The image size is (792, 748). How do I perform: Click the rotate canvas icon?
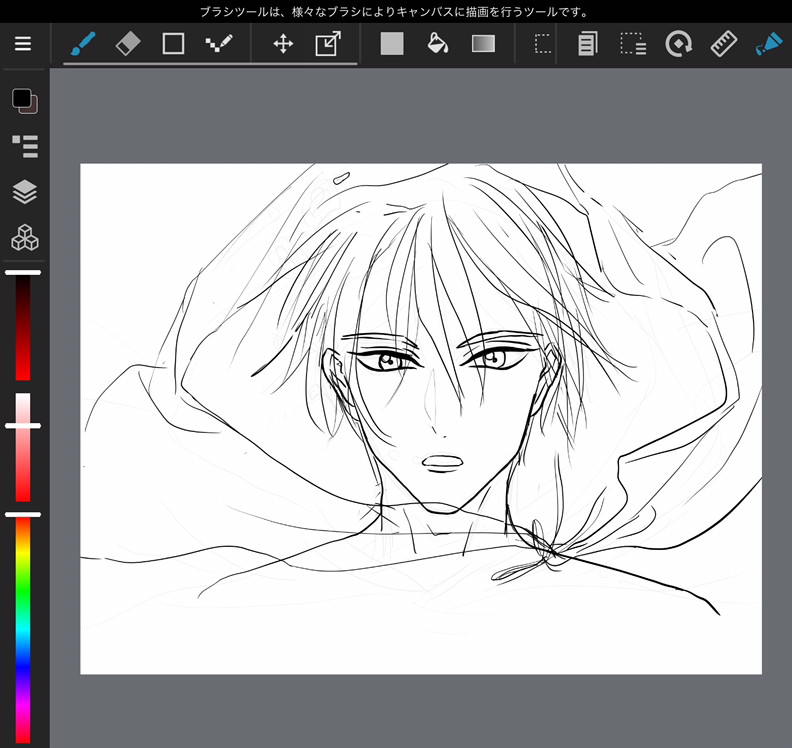pyautogui.click(x=678, y=44)
